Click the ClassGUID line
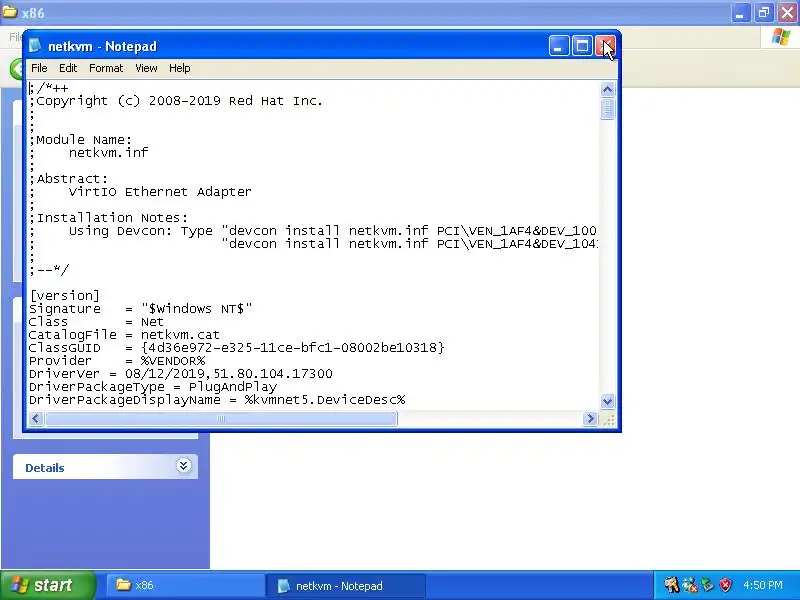The image size is (800, 600). click(x=237, y=348)
